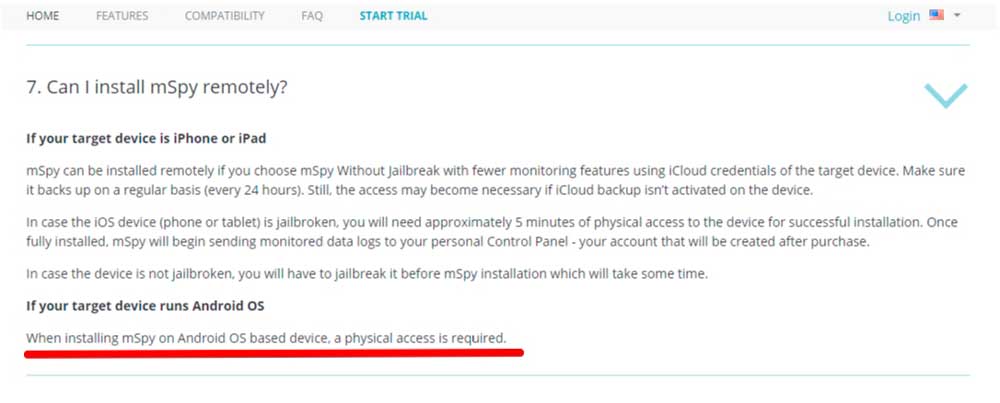Open the FEATURES menu item
Image resolution: width=1000 pixels, height=403 pixels.
tap(122, 16)
